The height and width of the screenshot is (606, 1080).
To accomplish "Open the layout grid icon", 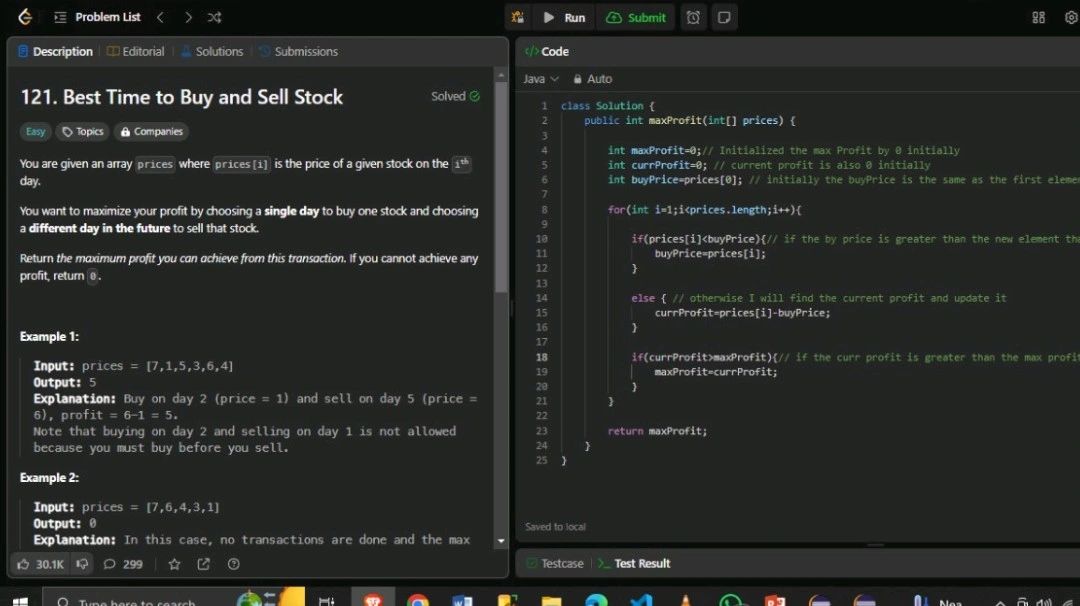I will tap(1039, 17).
